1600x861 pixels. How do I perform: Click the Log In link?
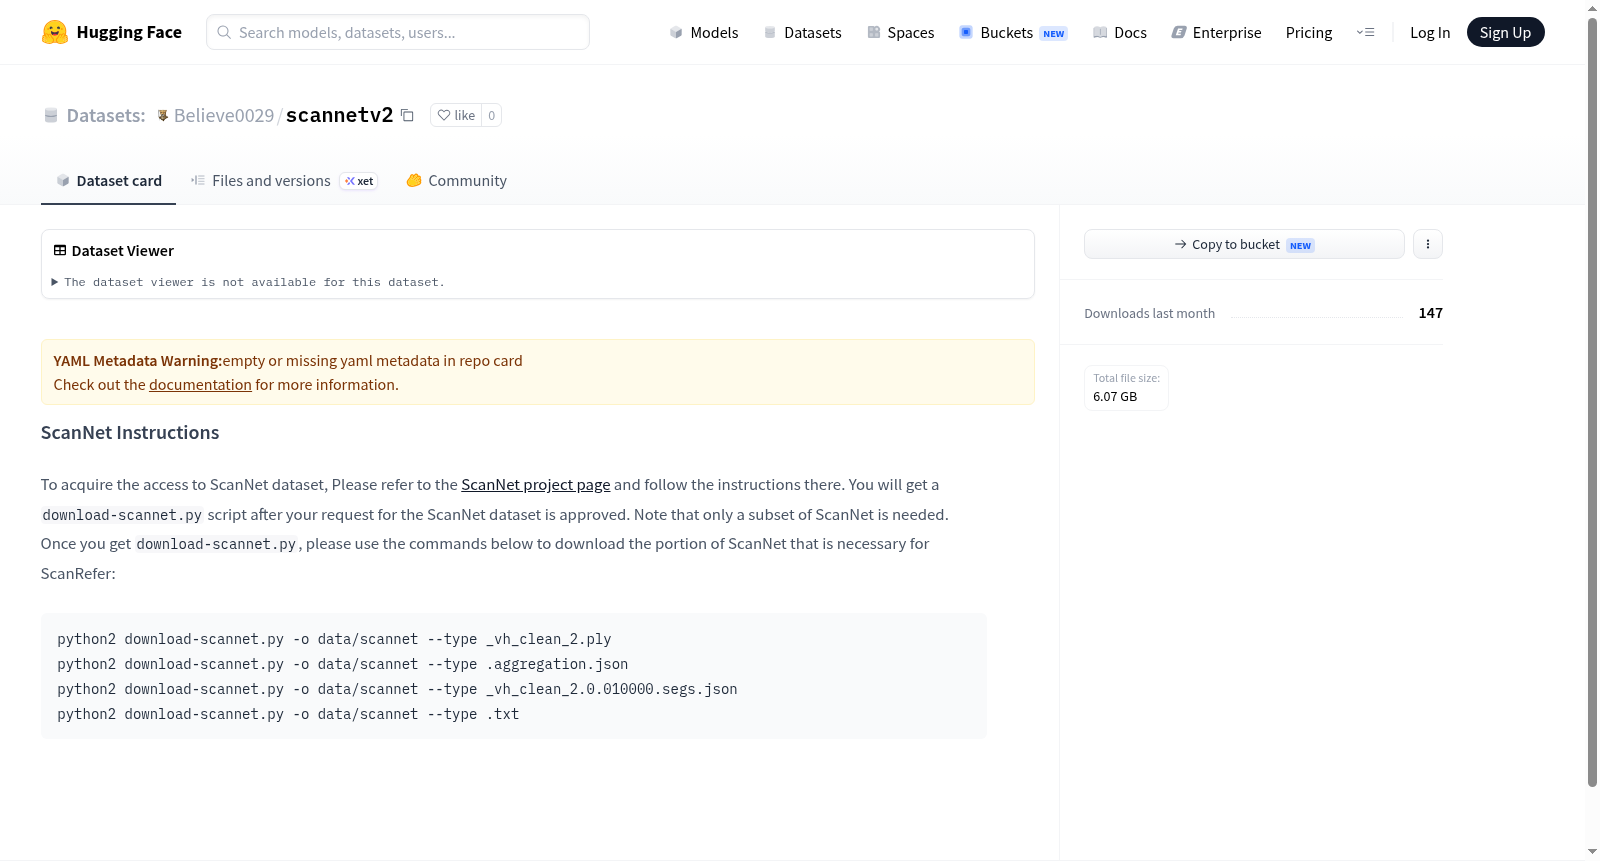[x=1430, y=32]
